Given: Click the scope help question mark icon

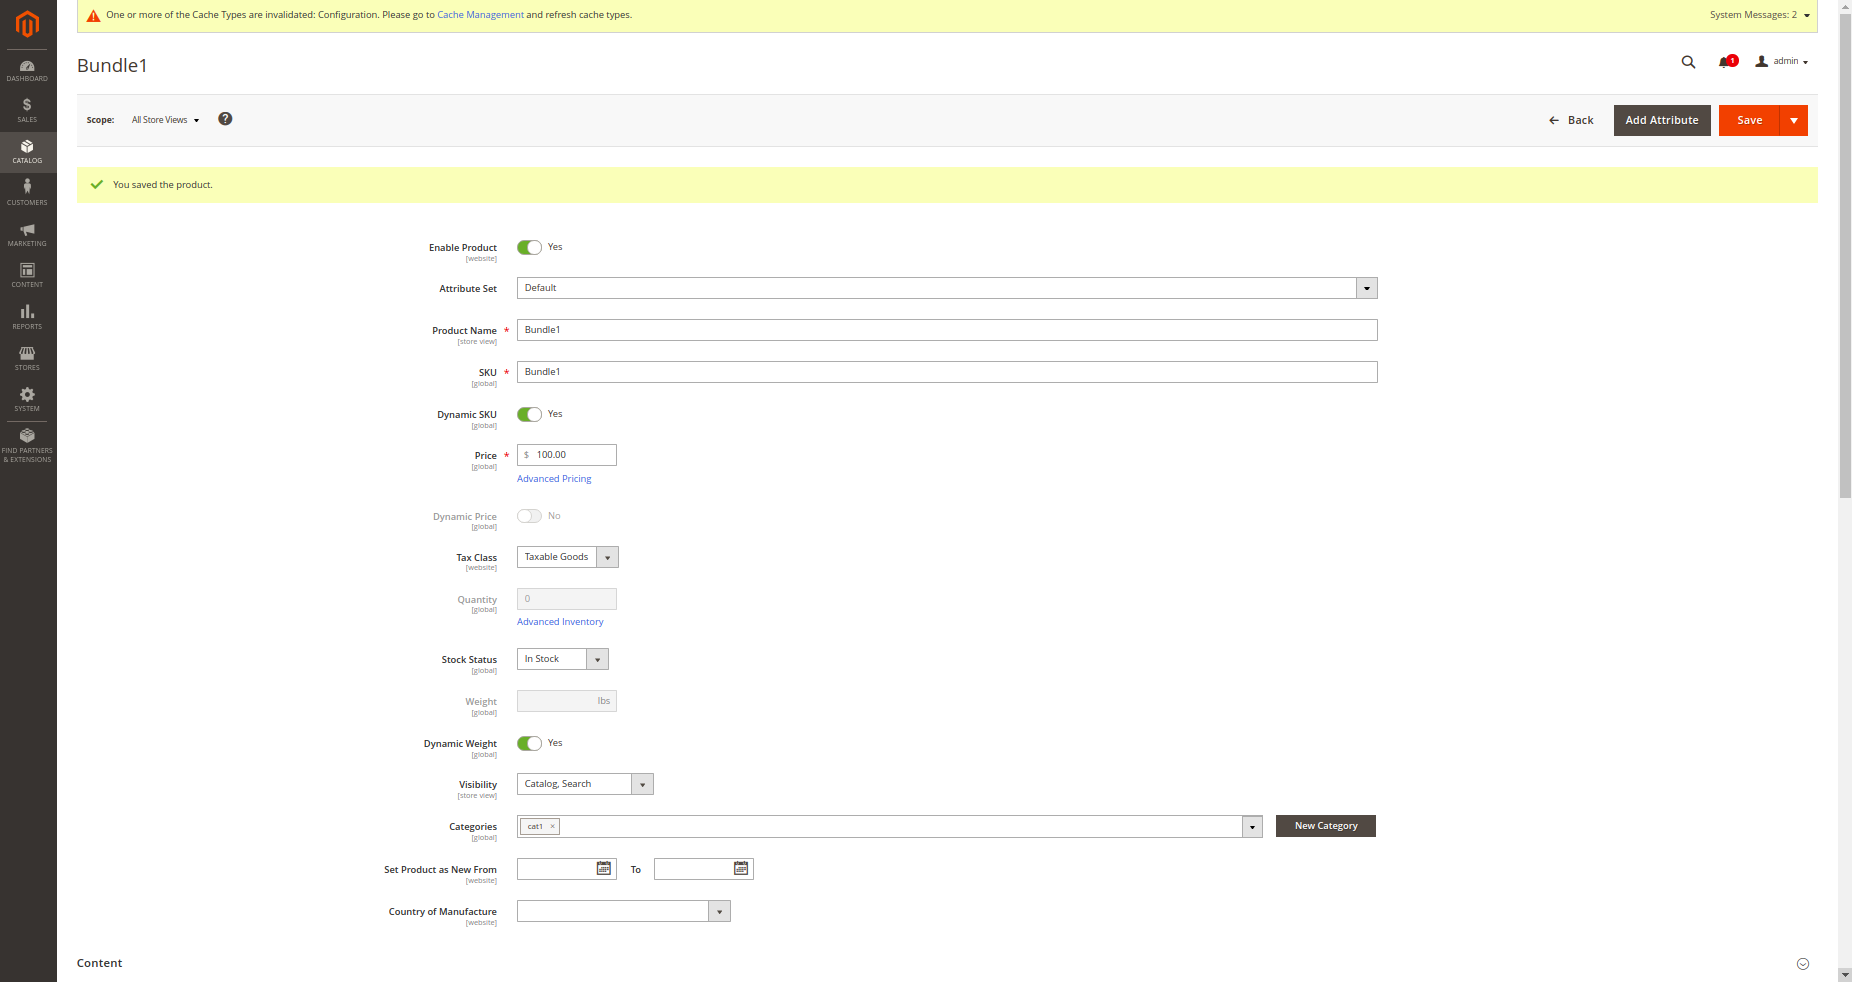Looking at the screenshot, I should pyautogui.click(x=225, y=119).
